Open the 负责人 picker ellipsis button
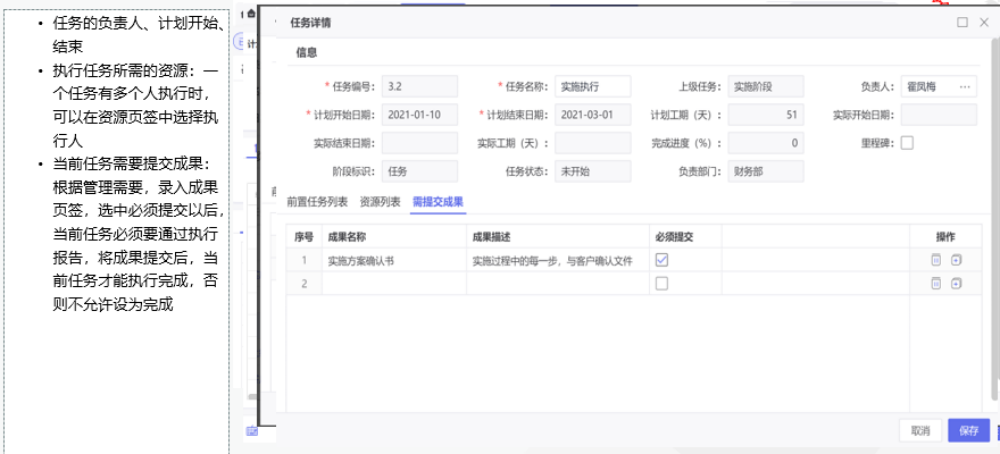Viewport: 1000px width, 454px height. pyautogui.click(x=964, y=87)
